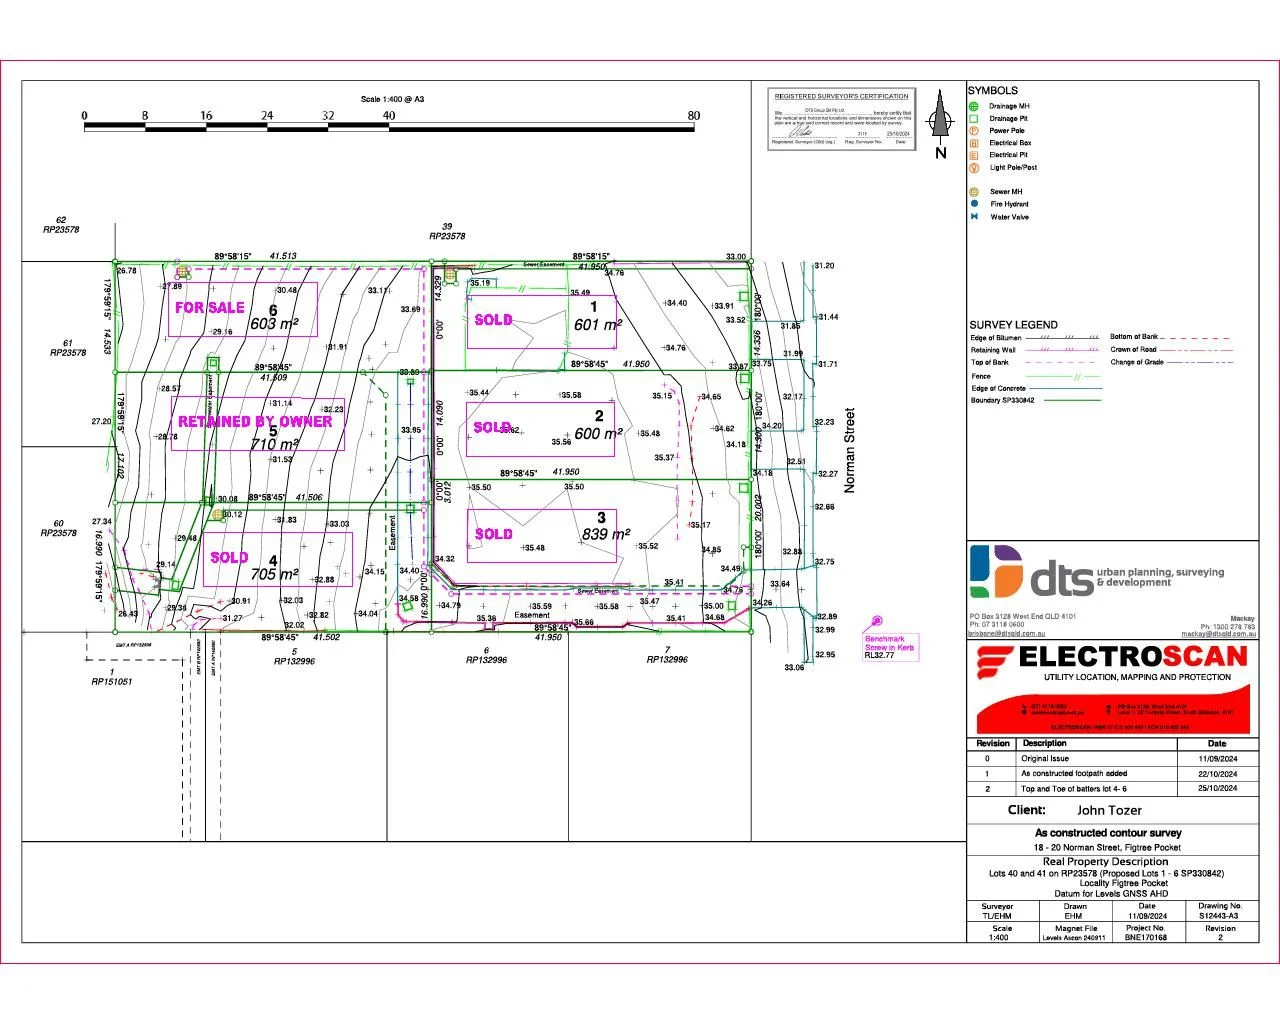This screenshot has width=1280, height=1024.
Task: Click the Norman Street label
Action: pos(851,450)
